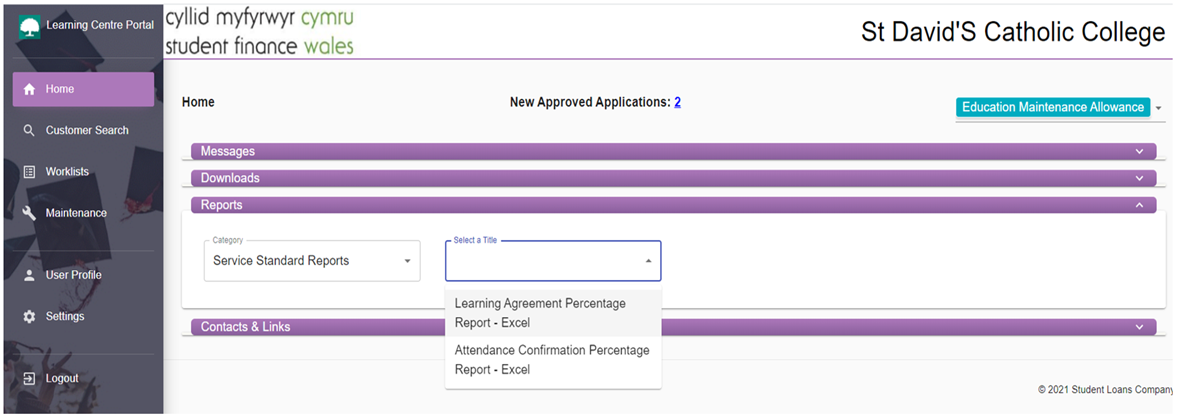Click the Student Finance Wales logo

[x=259, y=32]
